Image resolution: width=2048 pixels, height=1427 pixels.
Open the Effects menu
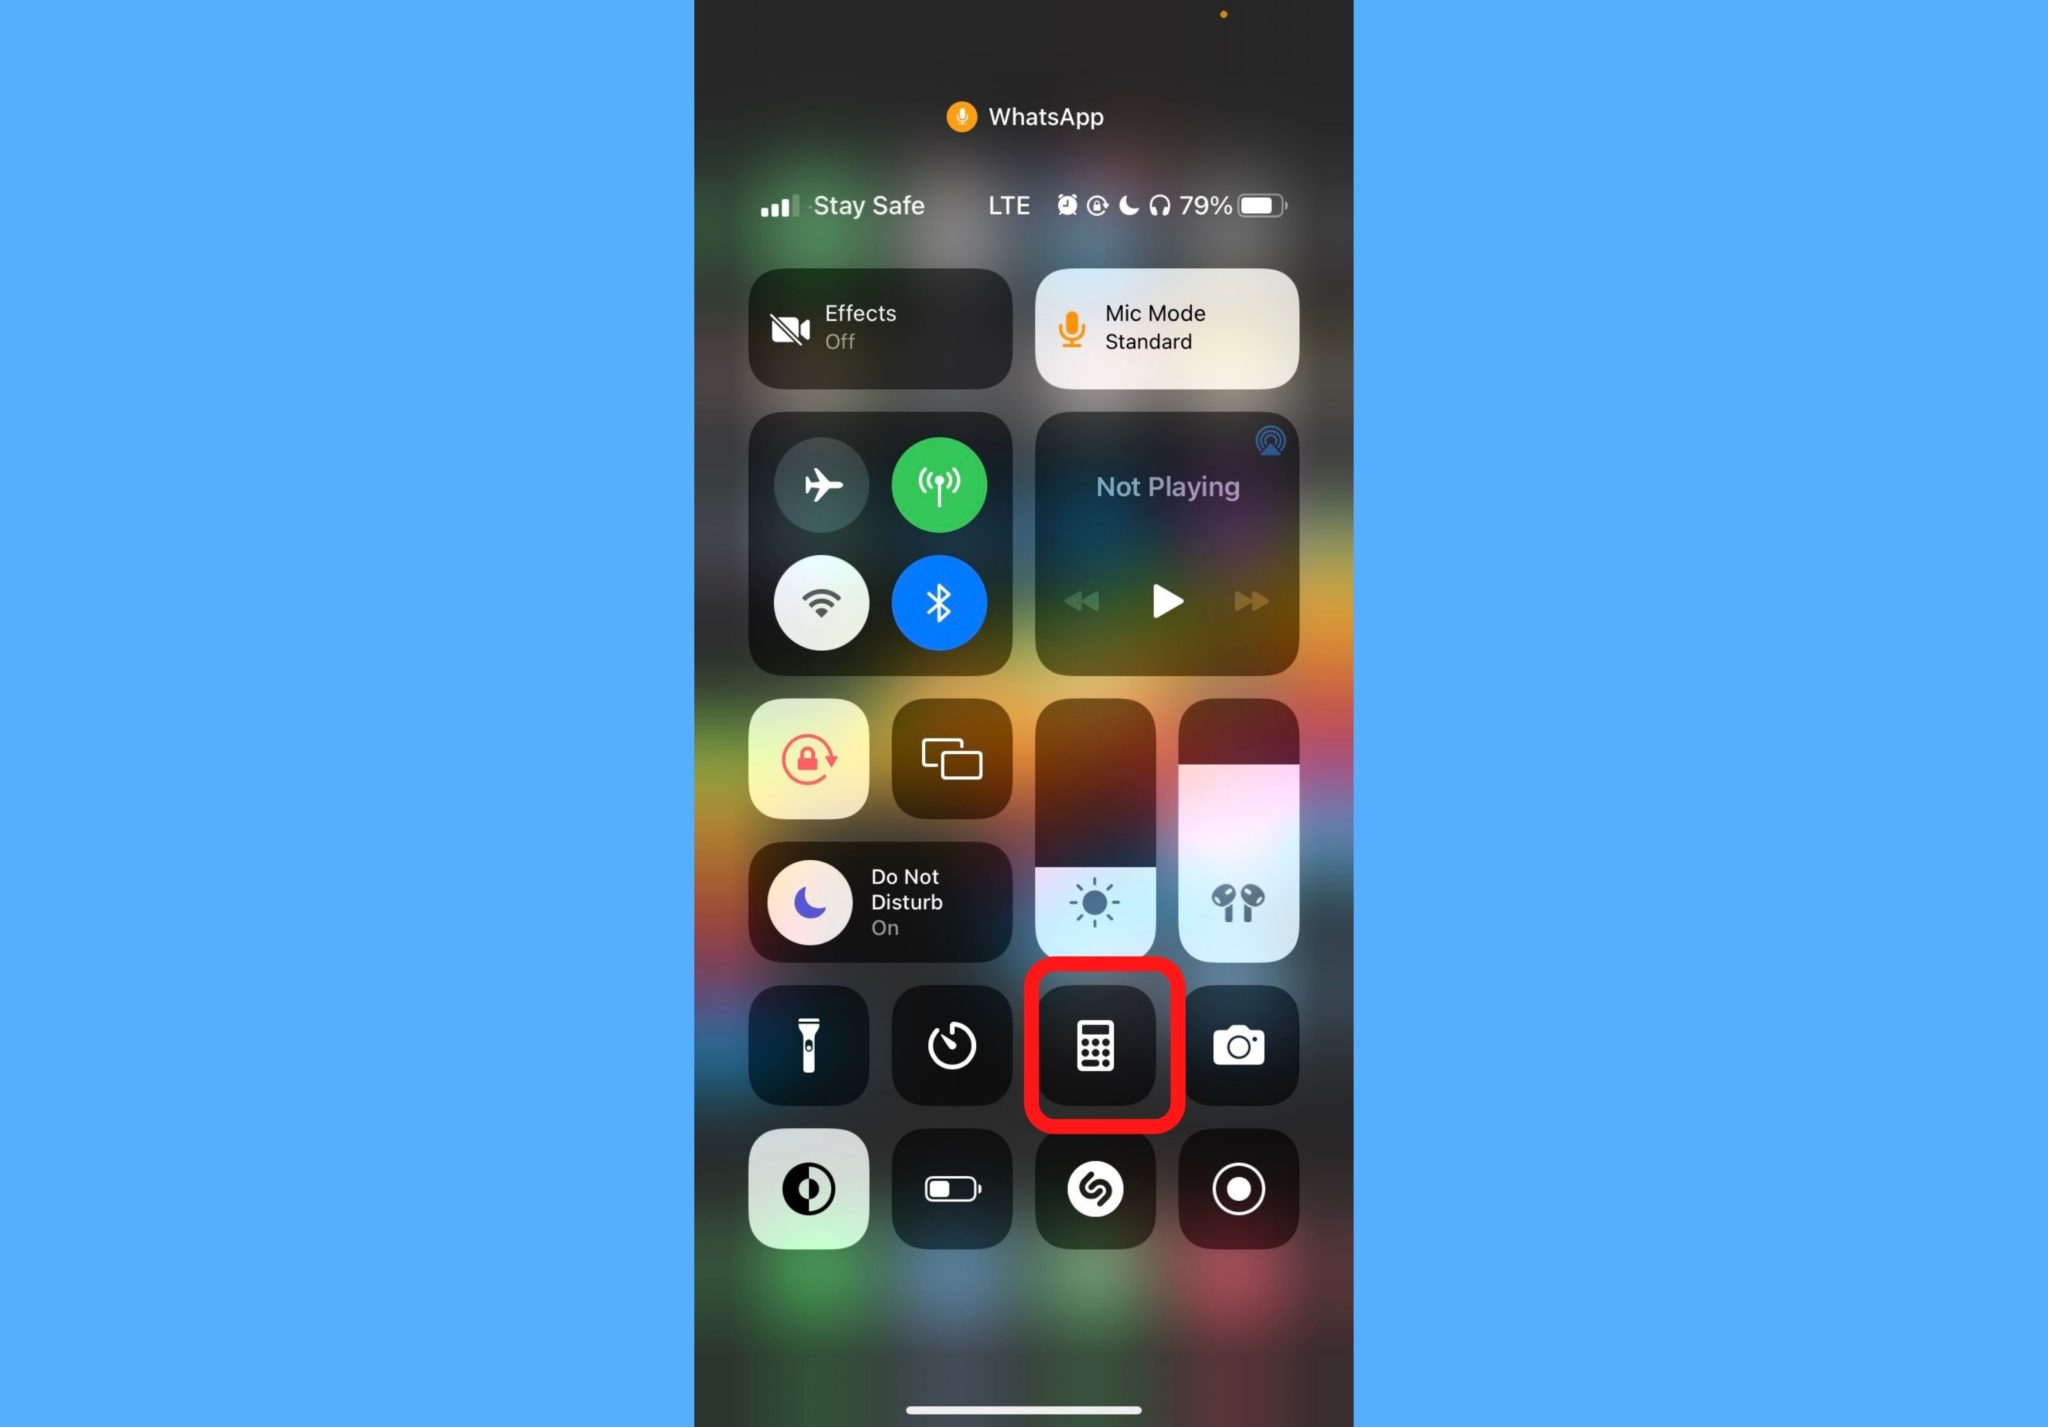(x=879, y=327)
